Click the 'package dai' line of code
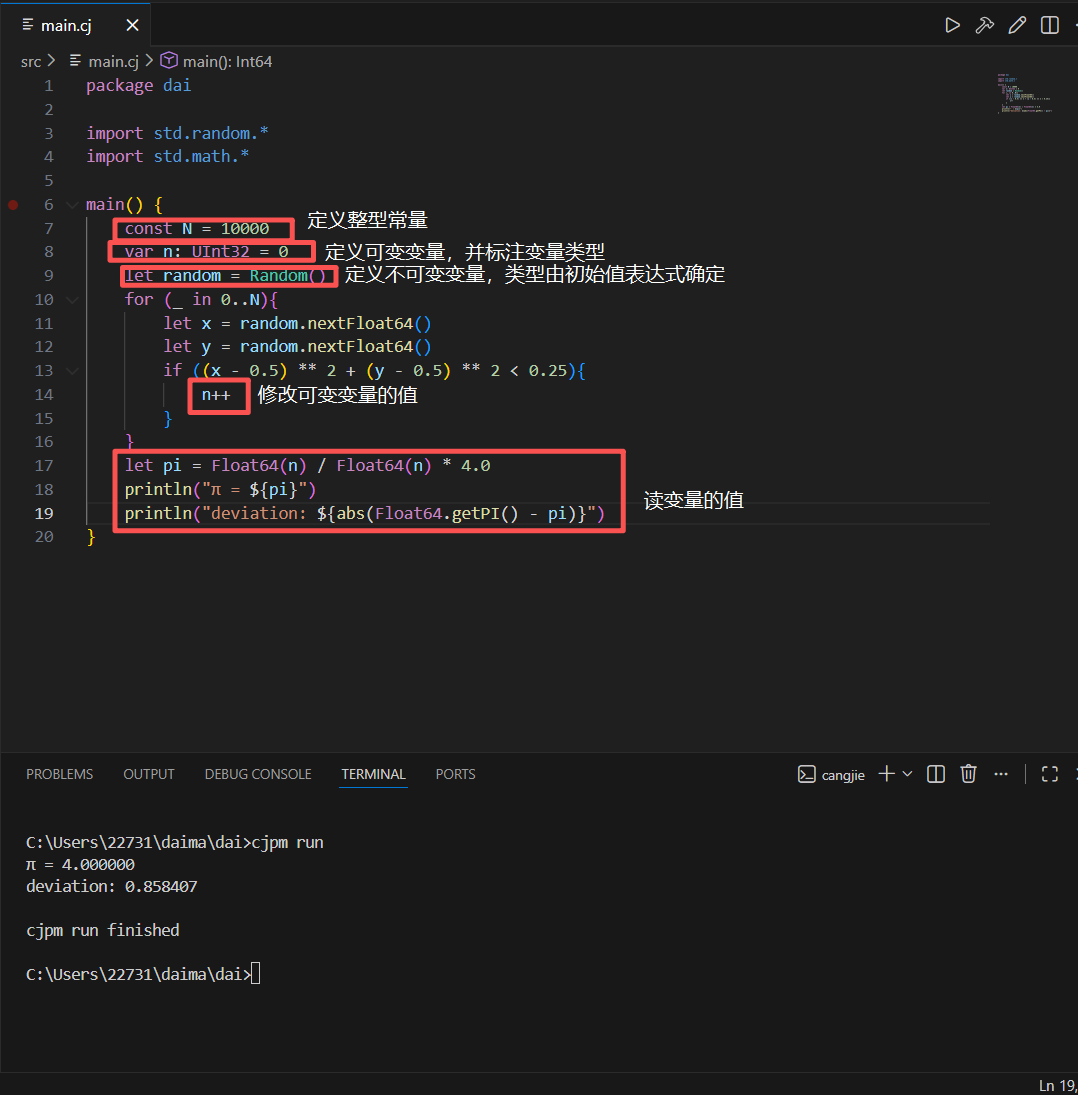This screenshot has height=1095, width=1078. pos(138,86)
